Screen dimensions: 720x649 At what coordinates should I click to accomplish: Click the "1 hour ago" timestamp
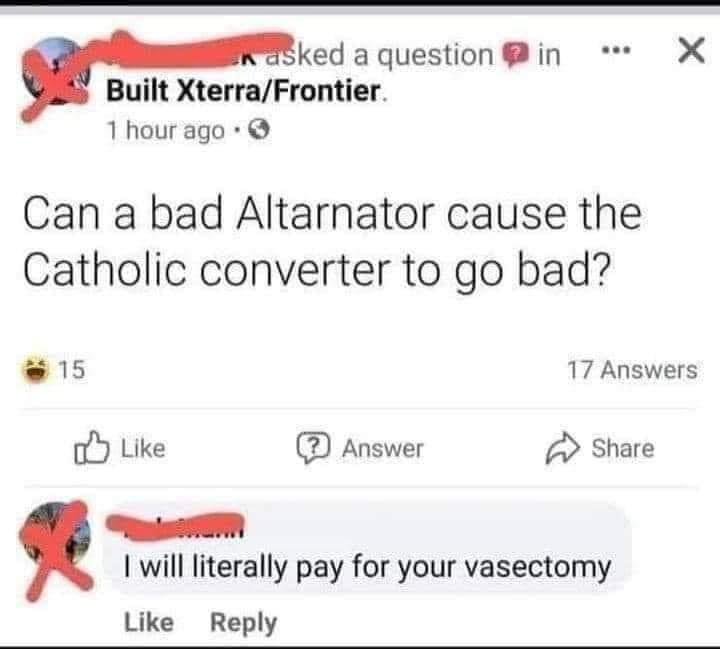(164, 131)
